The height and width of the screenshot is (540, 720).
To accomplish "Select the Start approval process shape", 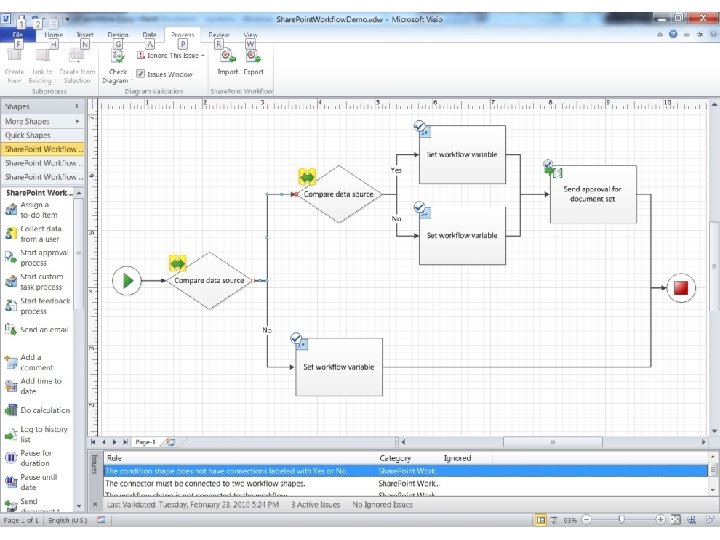I will tap(38, 258).
